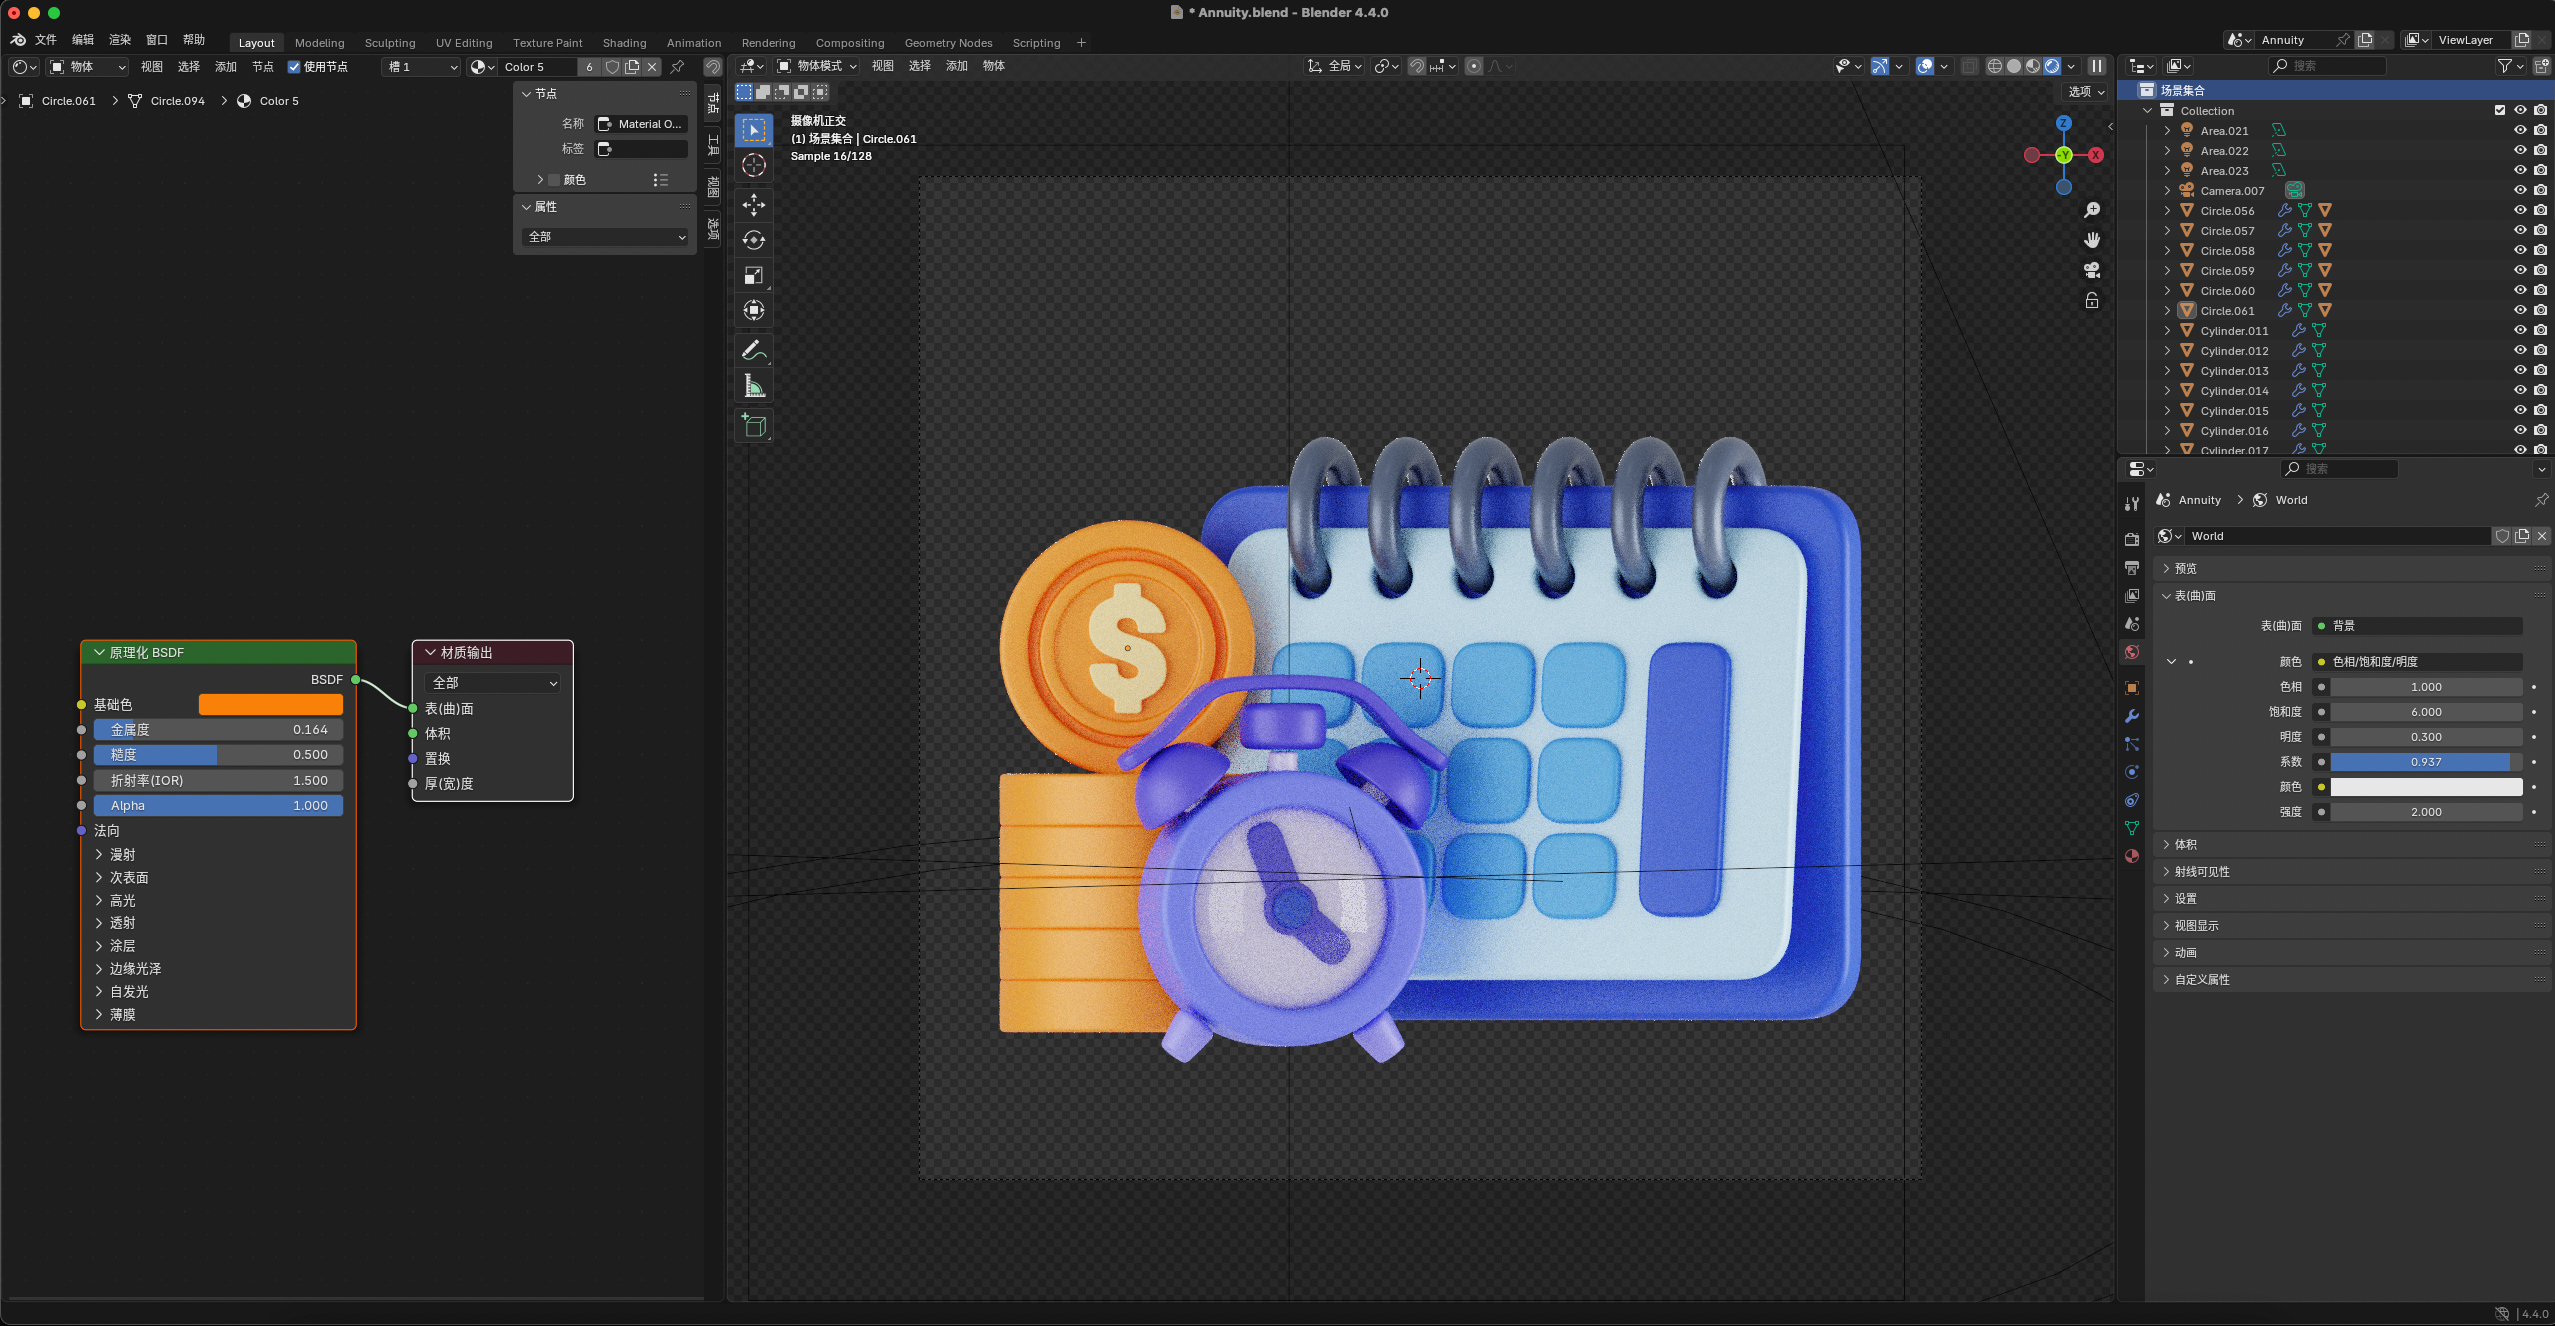This screenshot has height=1326, width=2555.
Task: Switch to Modifier Properties (blue wrench icon)
Action: pyautogui.click(x=2132, y=714)
